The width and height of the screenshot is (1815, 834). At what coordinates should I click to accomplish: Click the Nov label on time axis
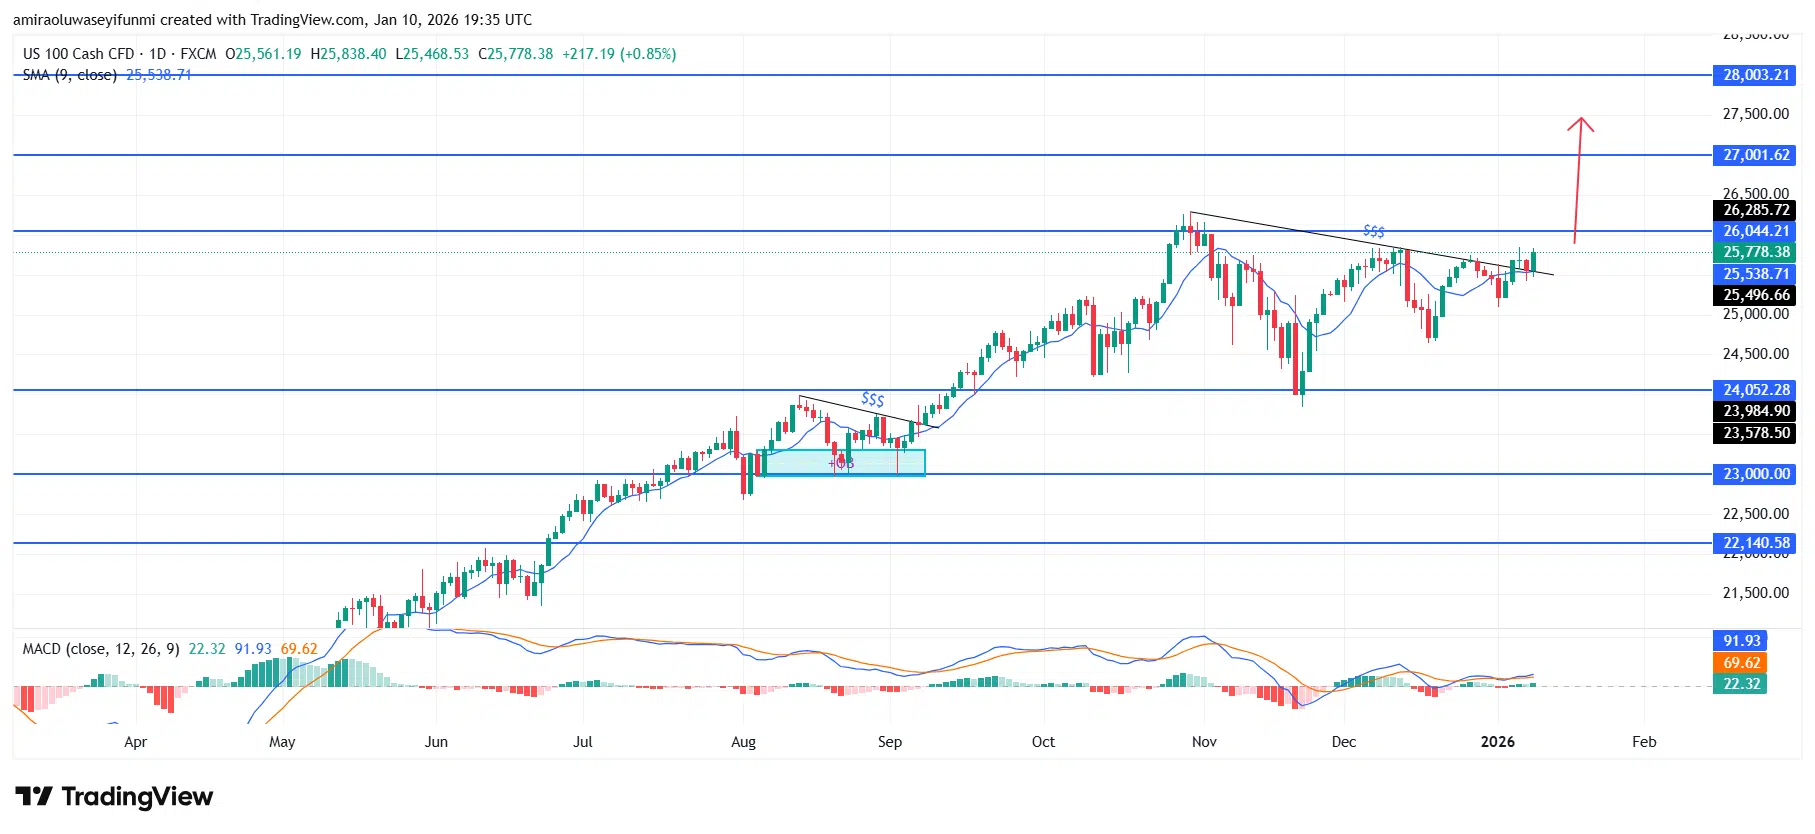(x=1204, y=742)
